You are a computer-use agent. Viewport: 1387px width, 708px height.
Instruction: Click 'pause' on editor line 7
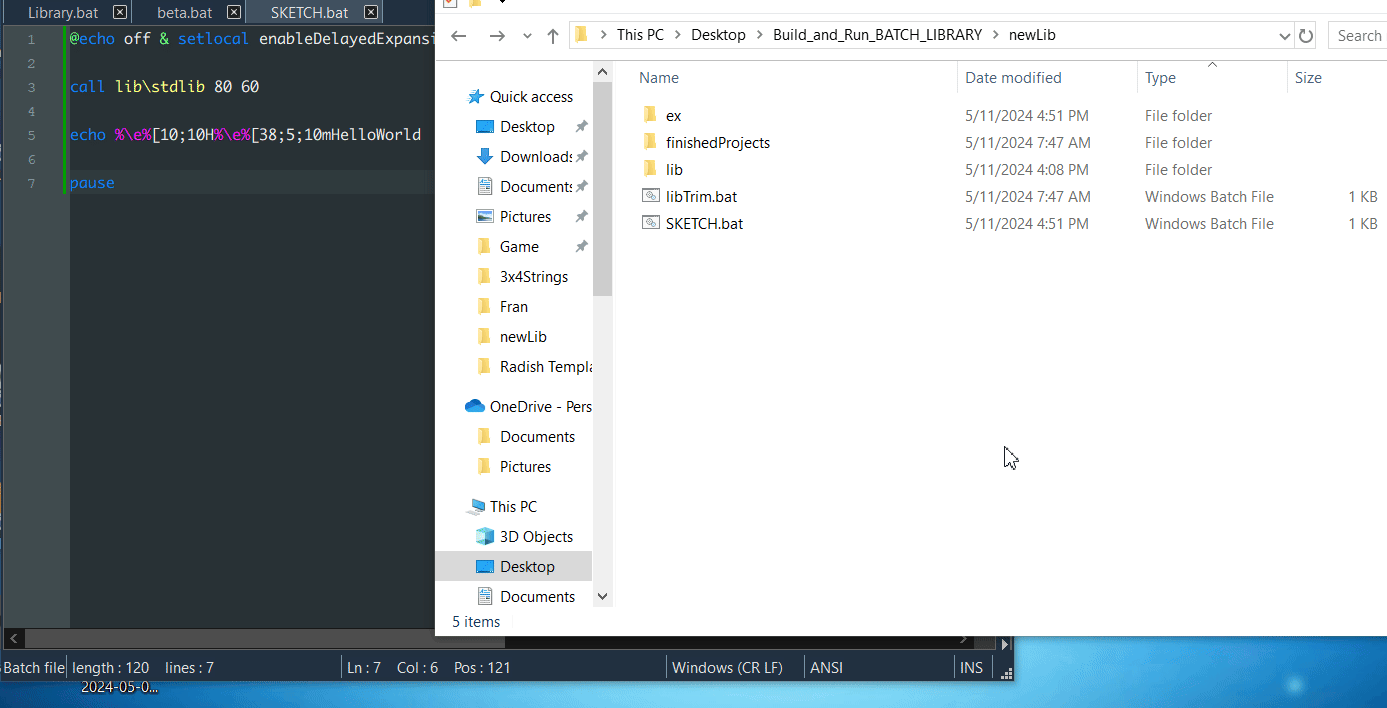(x=92, y=183)
